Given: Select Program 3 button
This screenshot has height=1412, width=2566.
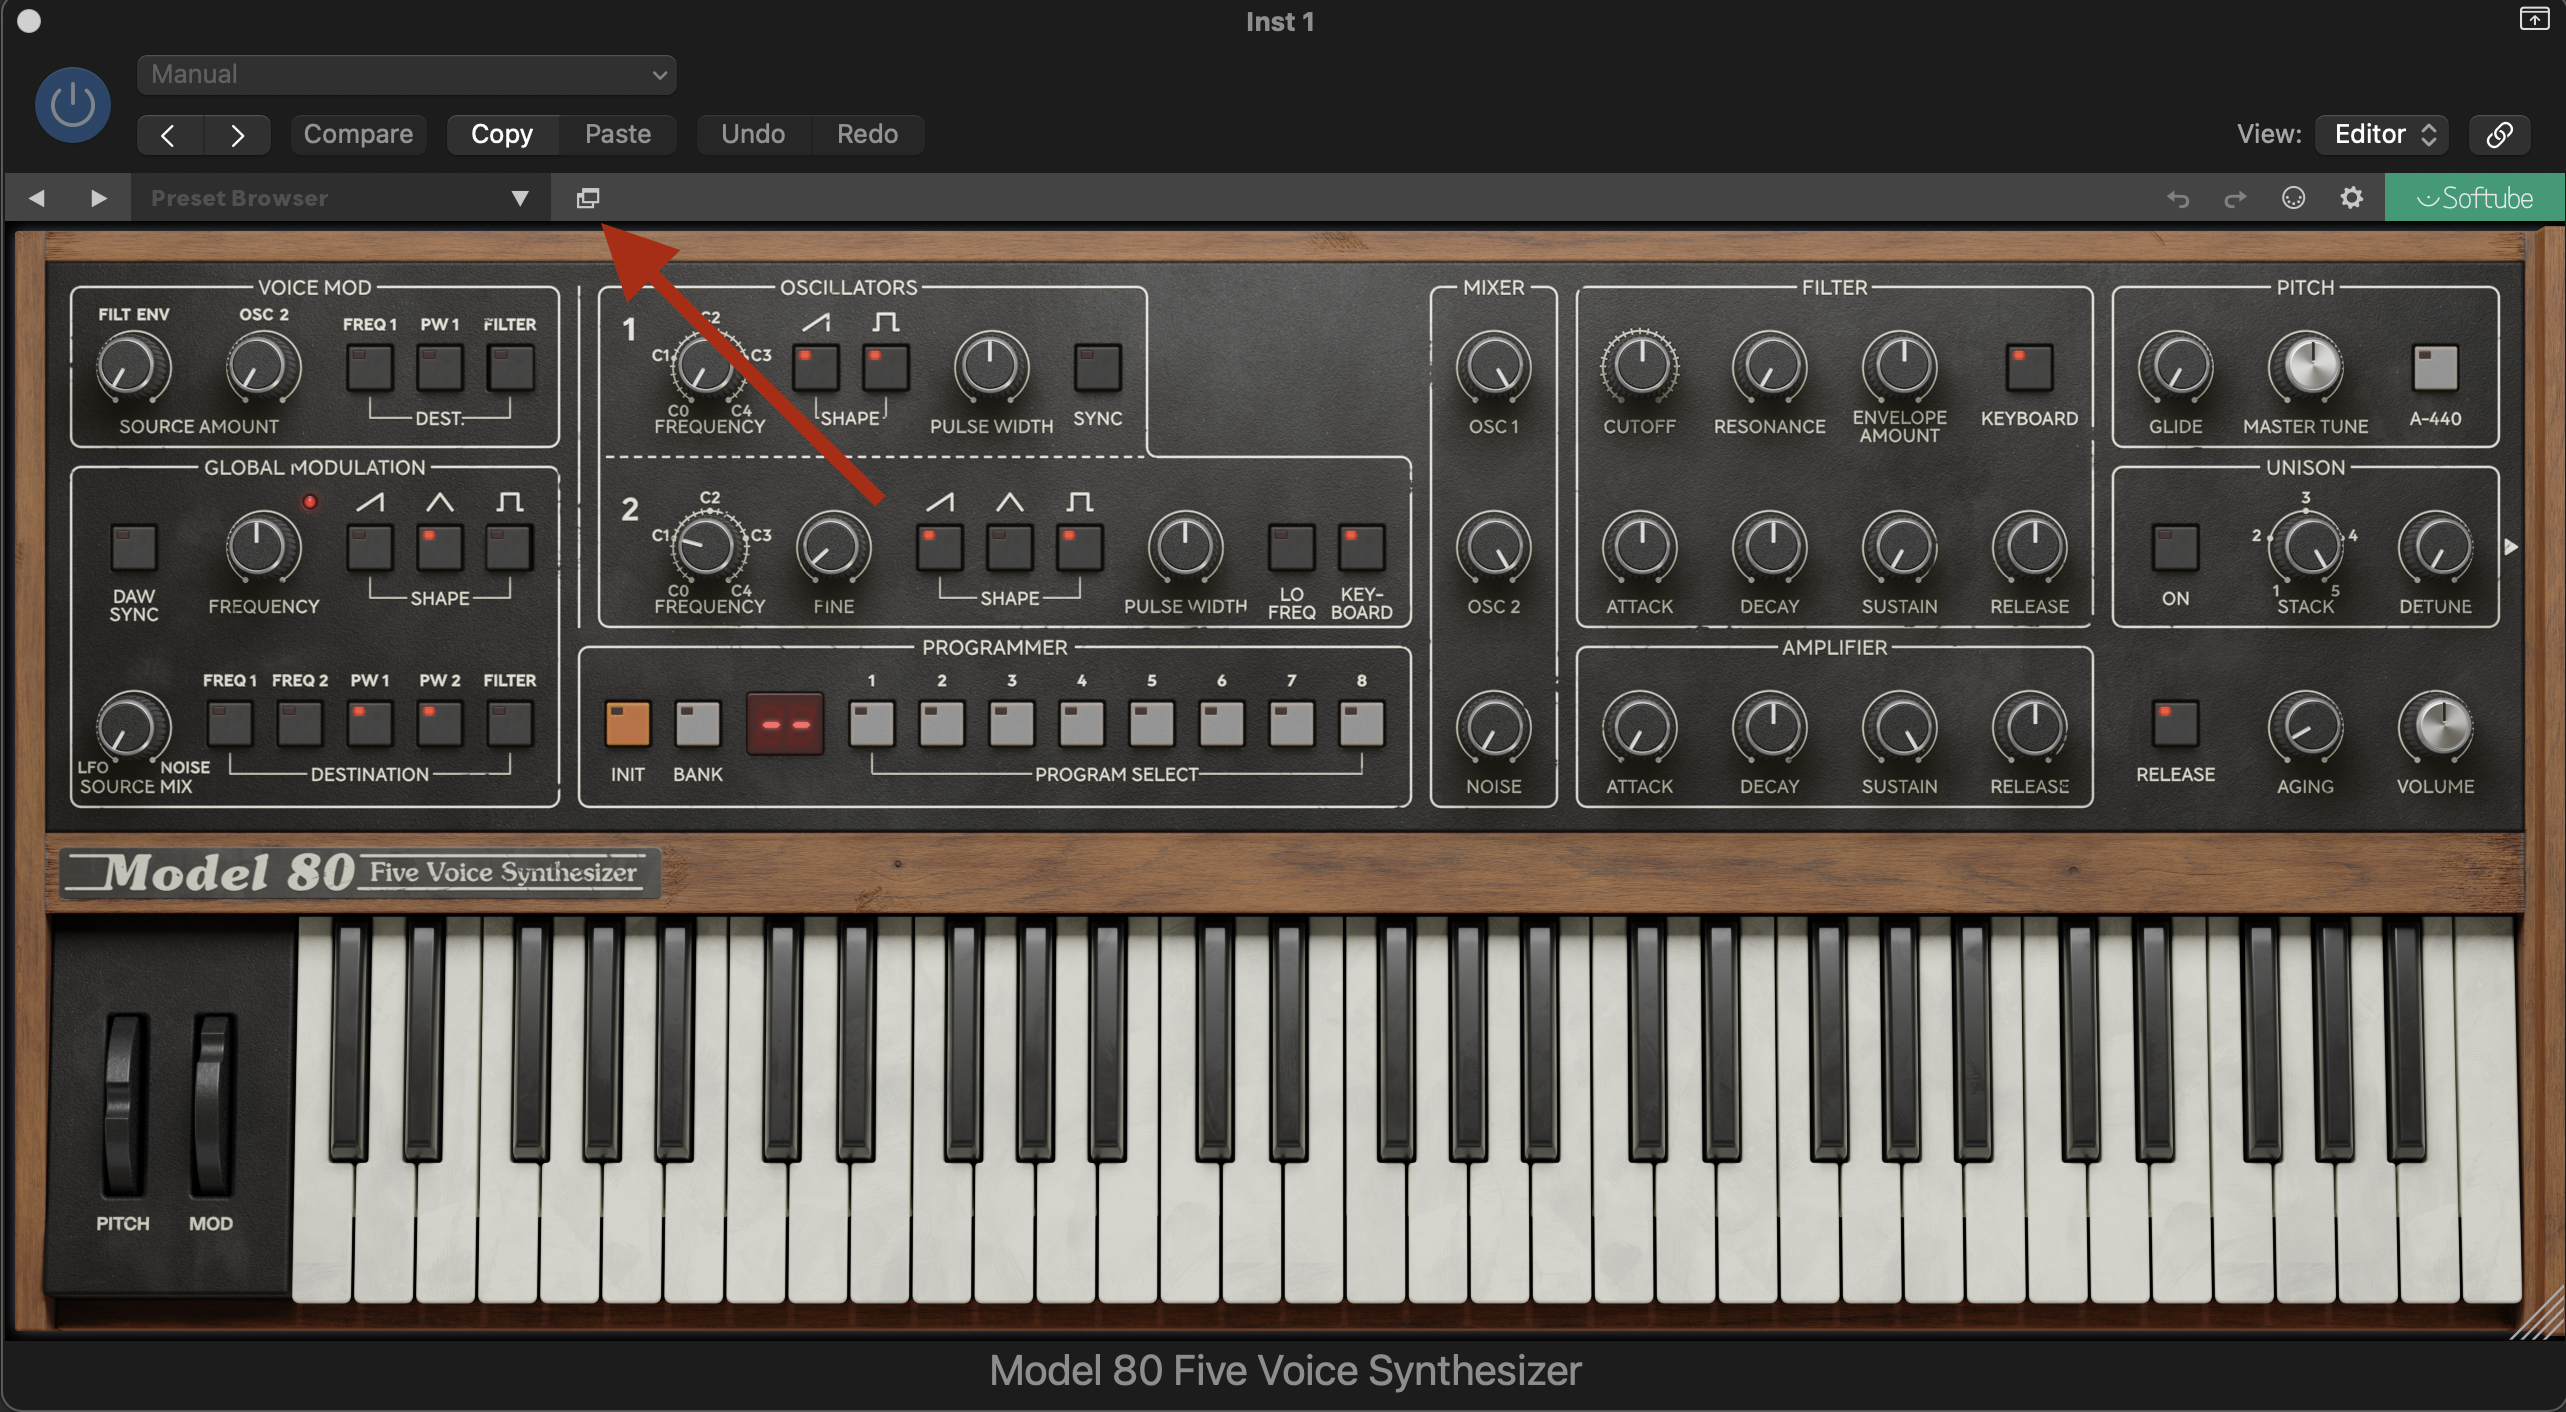Looking at the screenshot, I should click(x=1012, y=724).
